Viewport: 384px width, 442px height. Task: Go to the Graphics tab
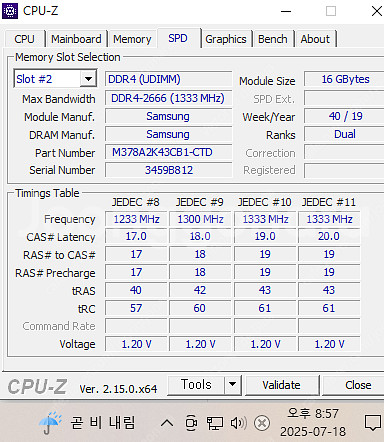point(226,39)
